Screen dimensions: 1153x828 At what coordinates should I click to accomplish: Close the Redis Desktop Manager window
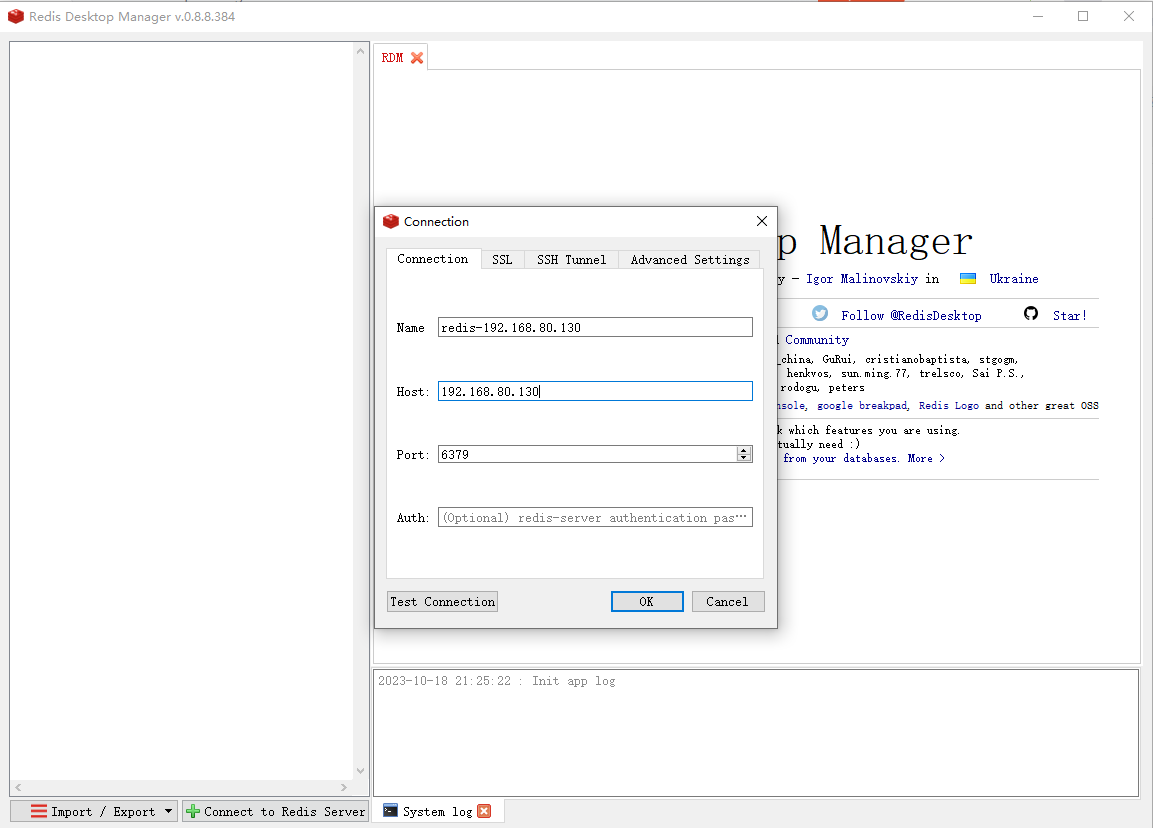click(x=1129, y=16)
